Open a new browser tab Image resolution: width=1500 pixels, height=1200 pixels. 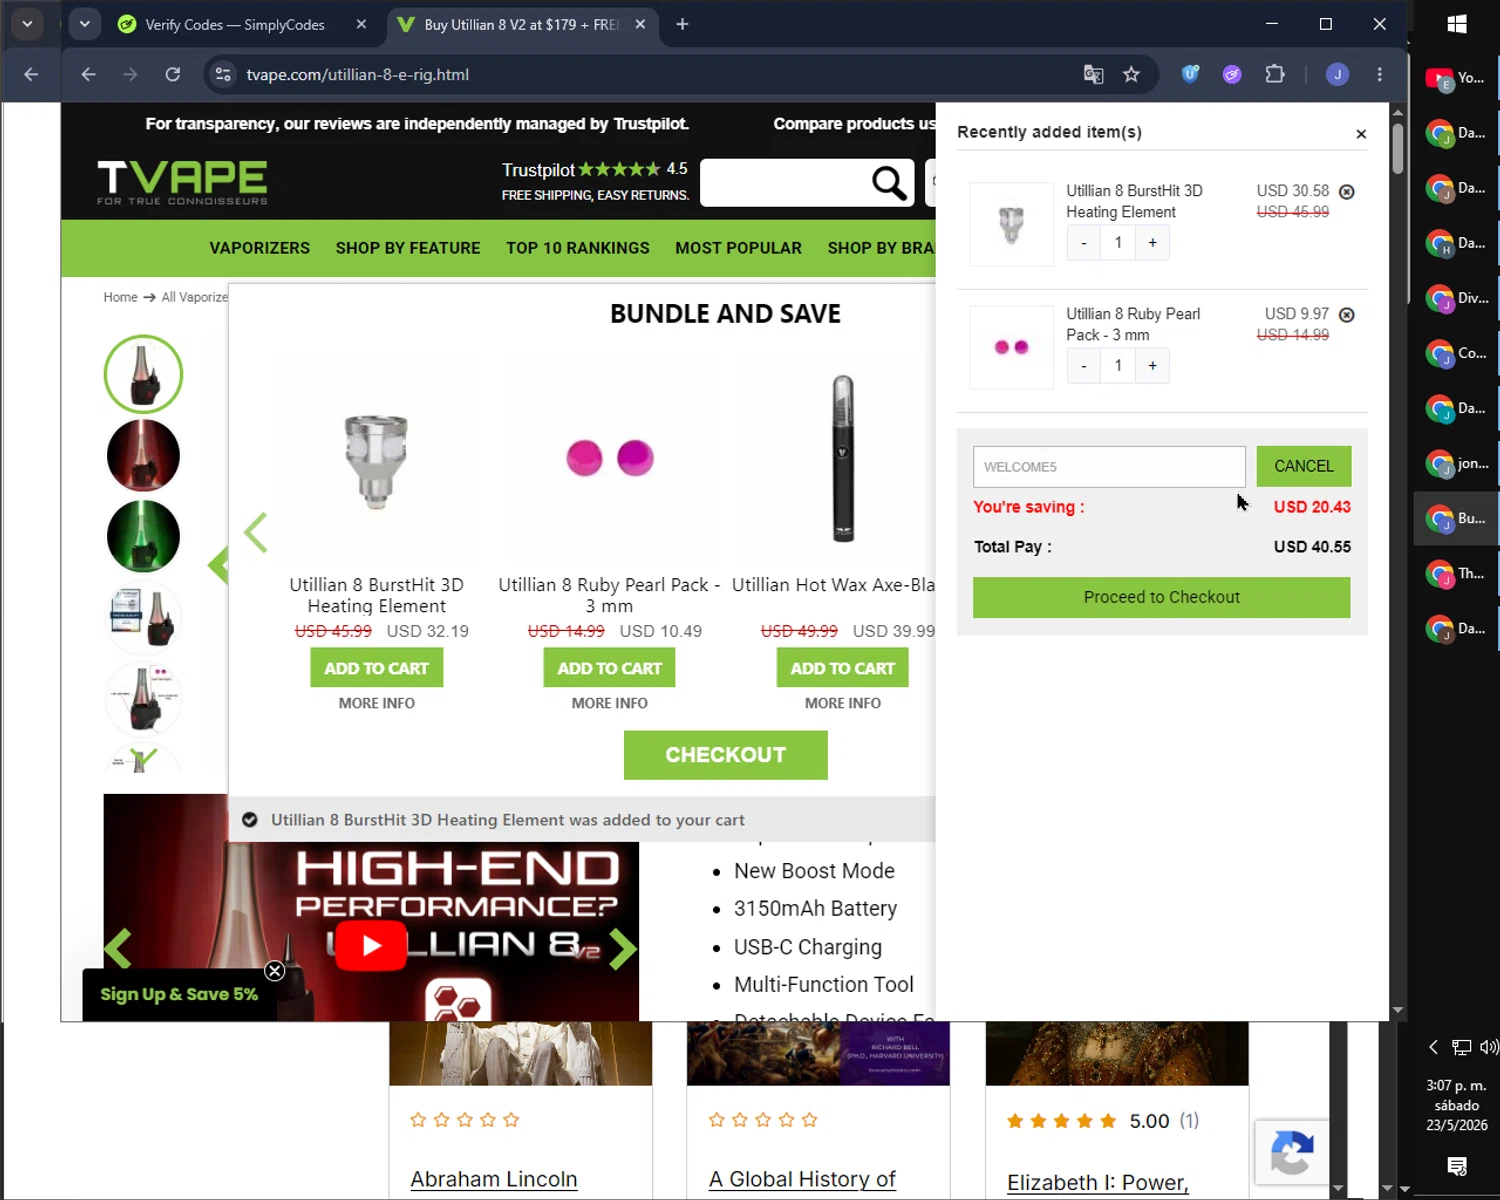coord(682,24)
